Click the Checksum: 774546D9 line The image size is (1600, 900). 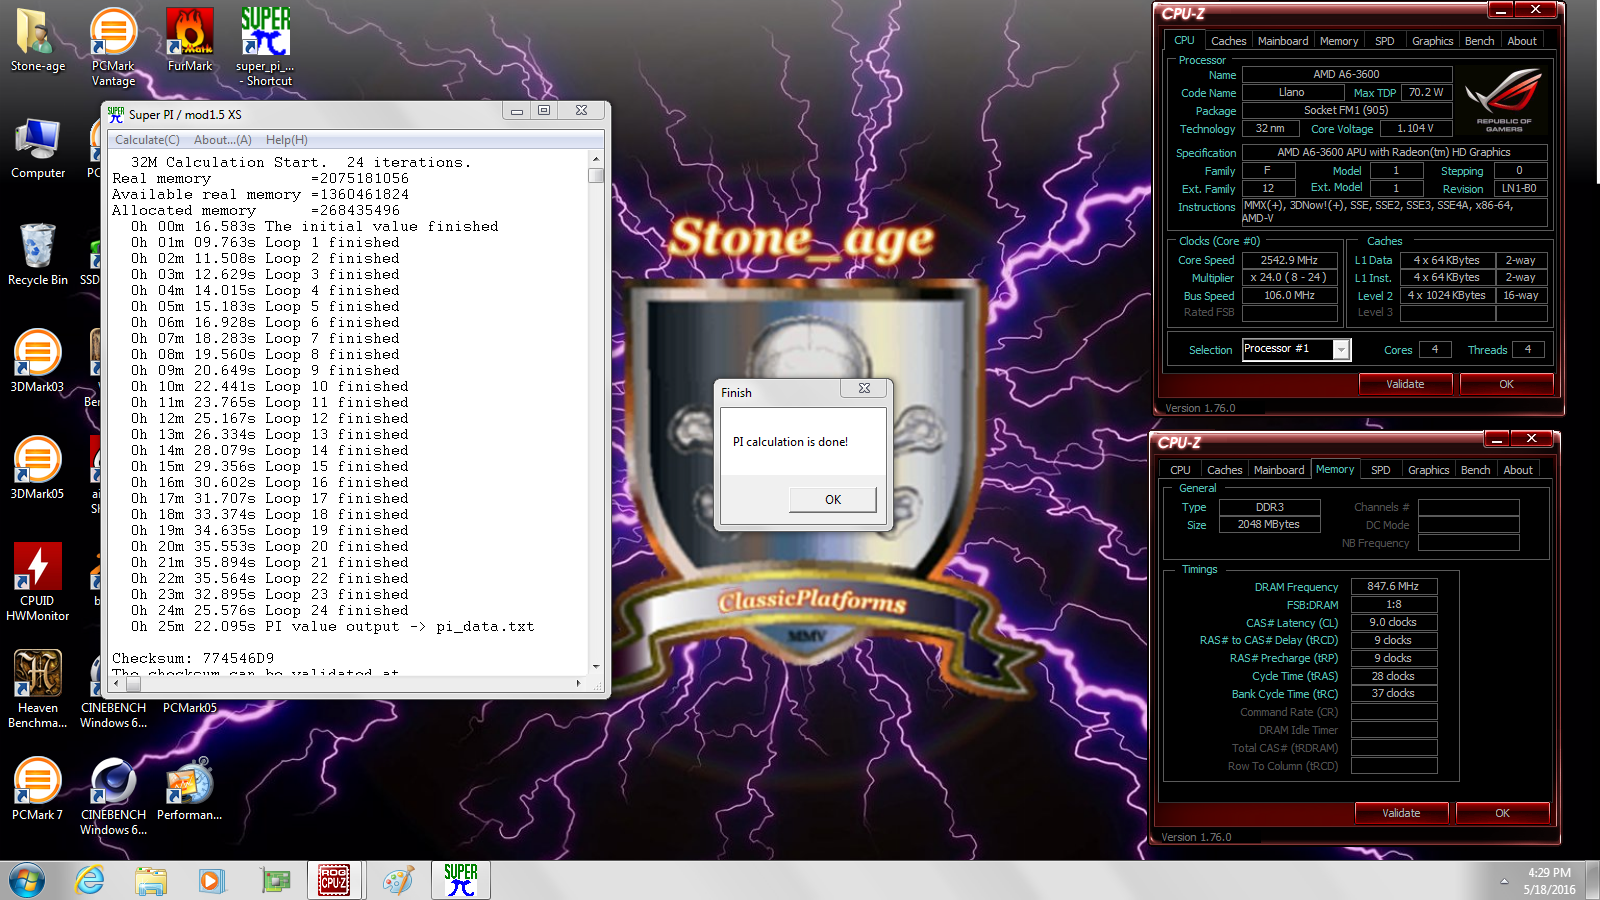[x=193, y=659]
